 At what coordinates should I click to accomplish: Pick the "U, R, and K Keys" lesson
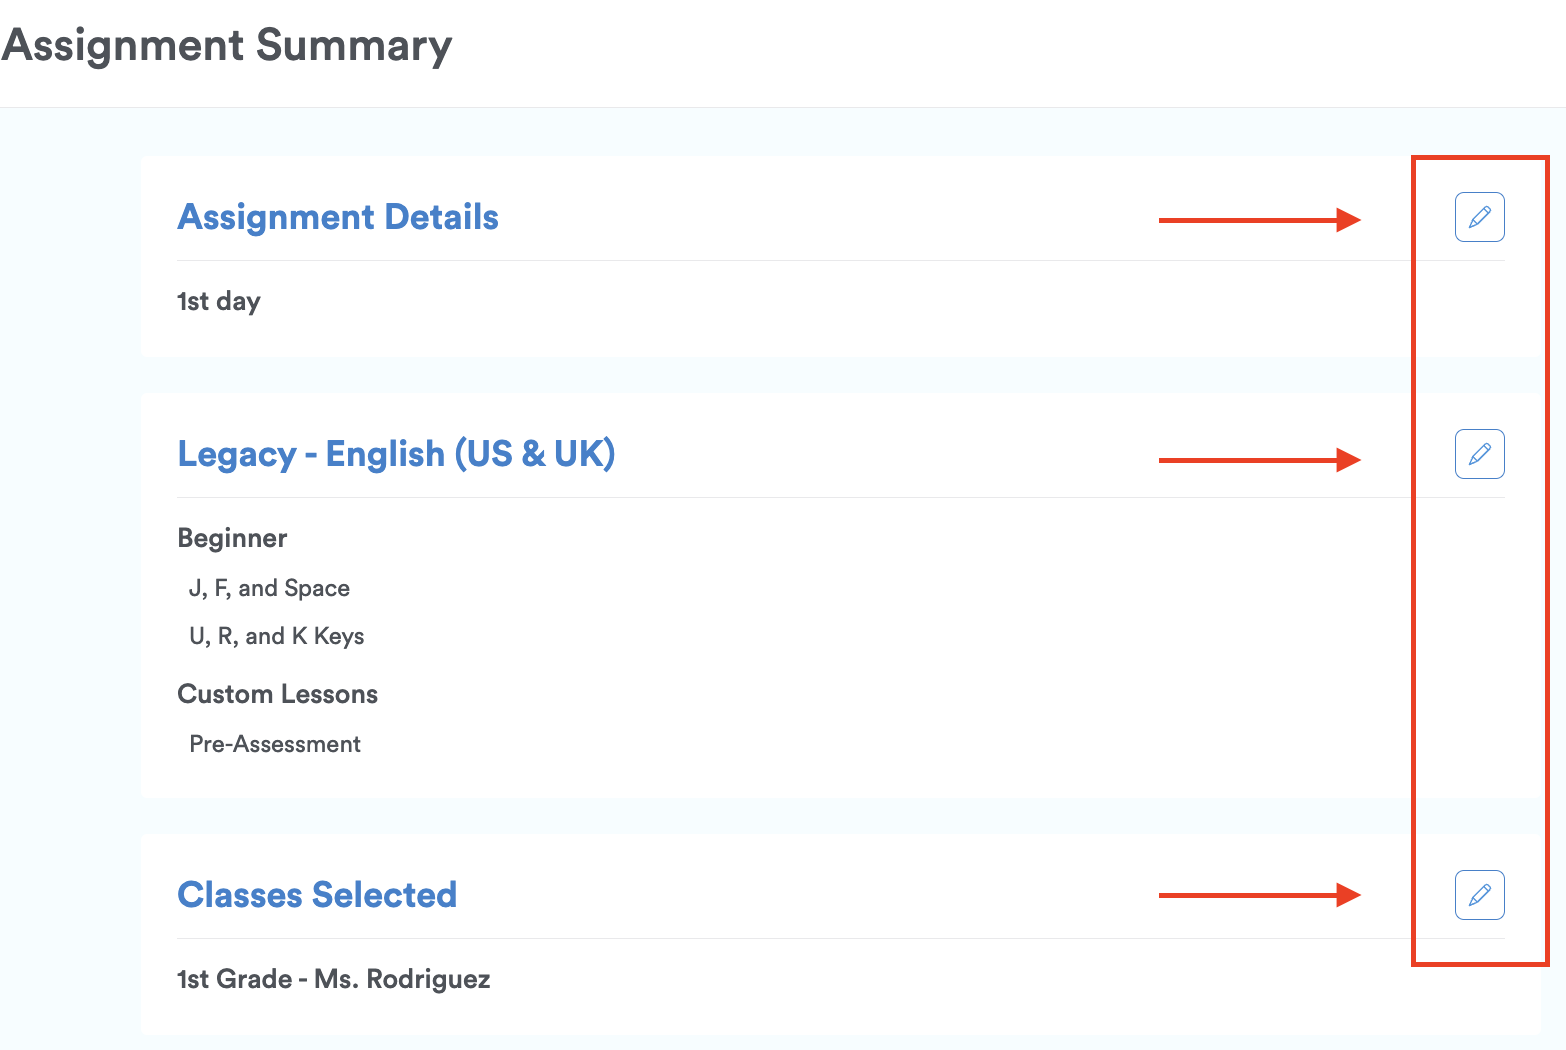coord(276,636)
